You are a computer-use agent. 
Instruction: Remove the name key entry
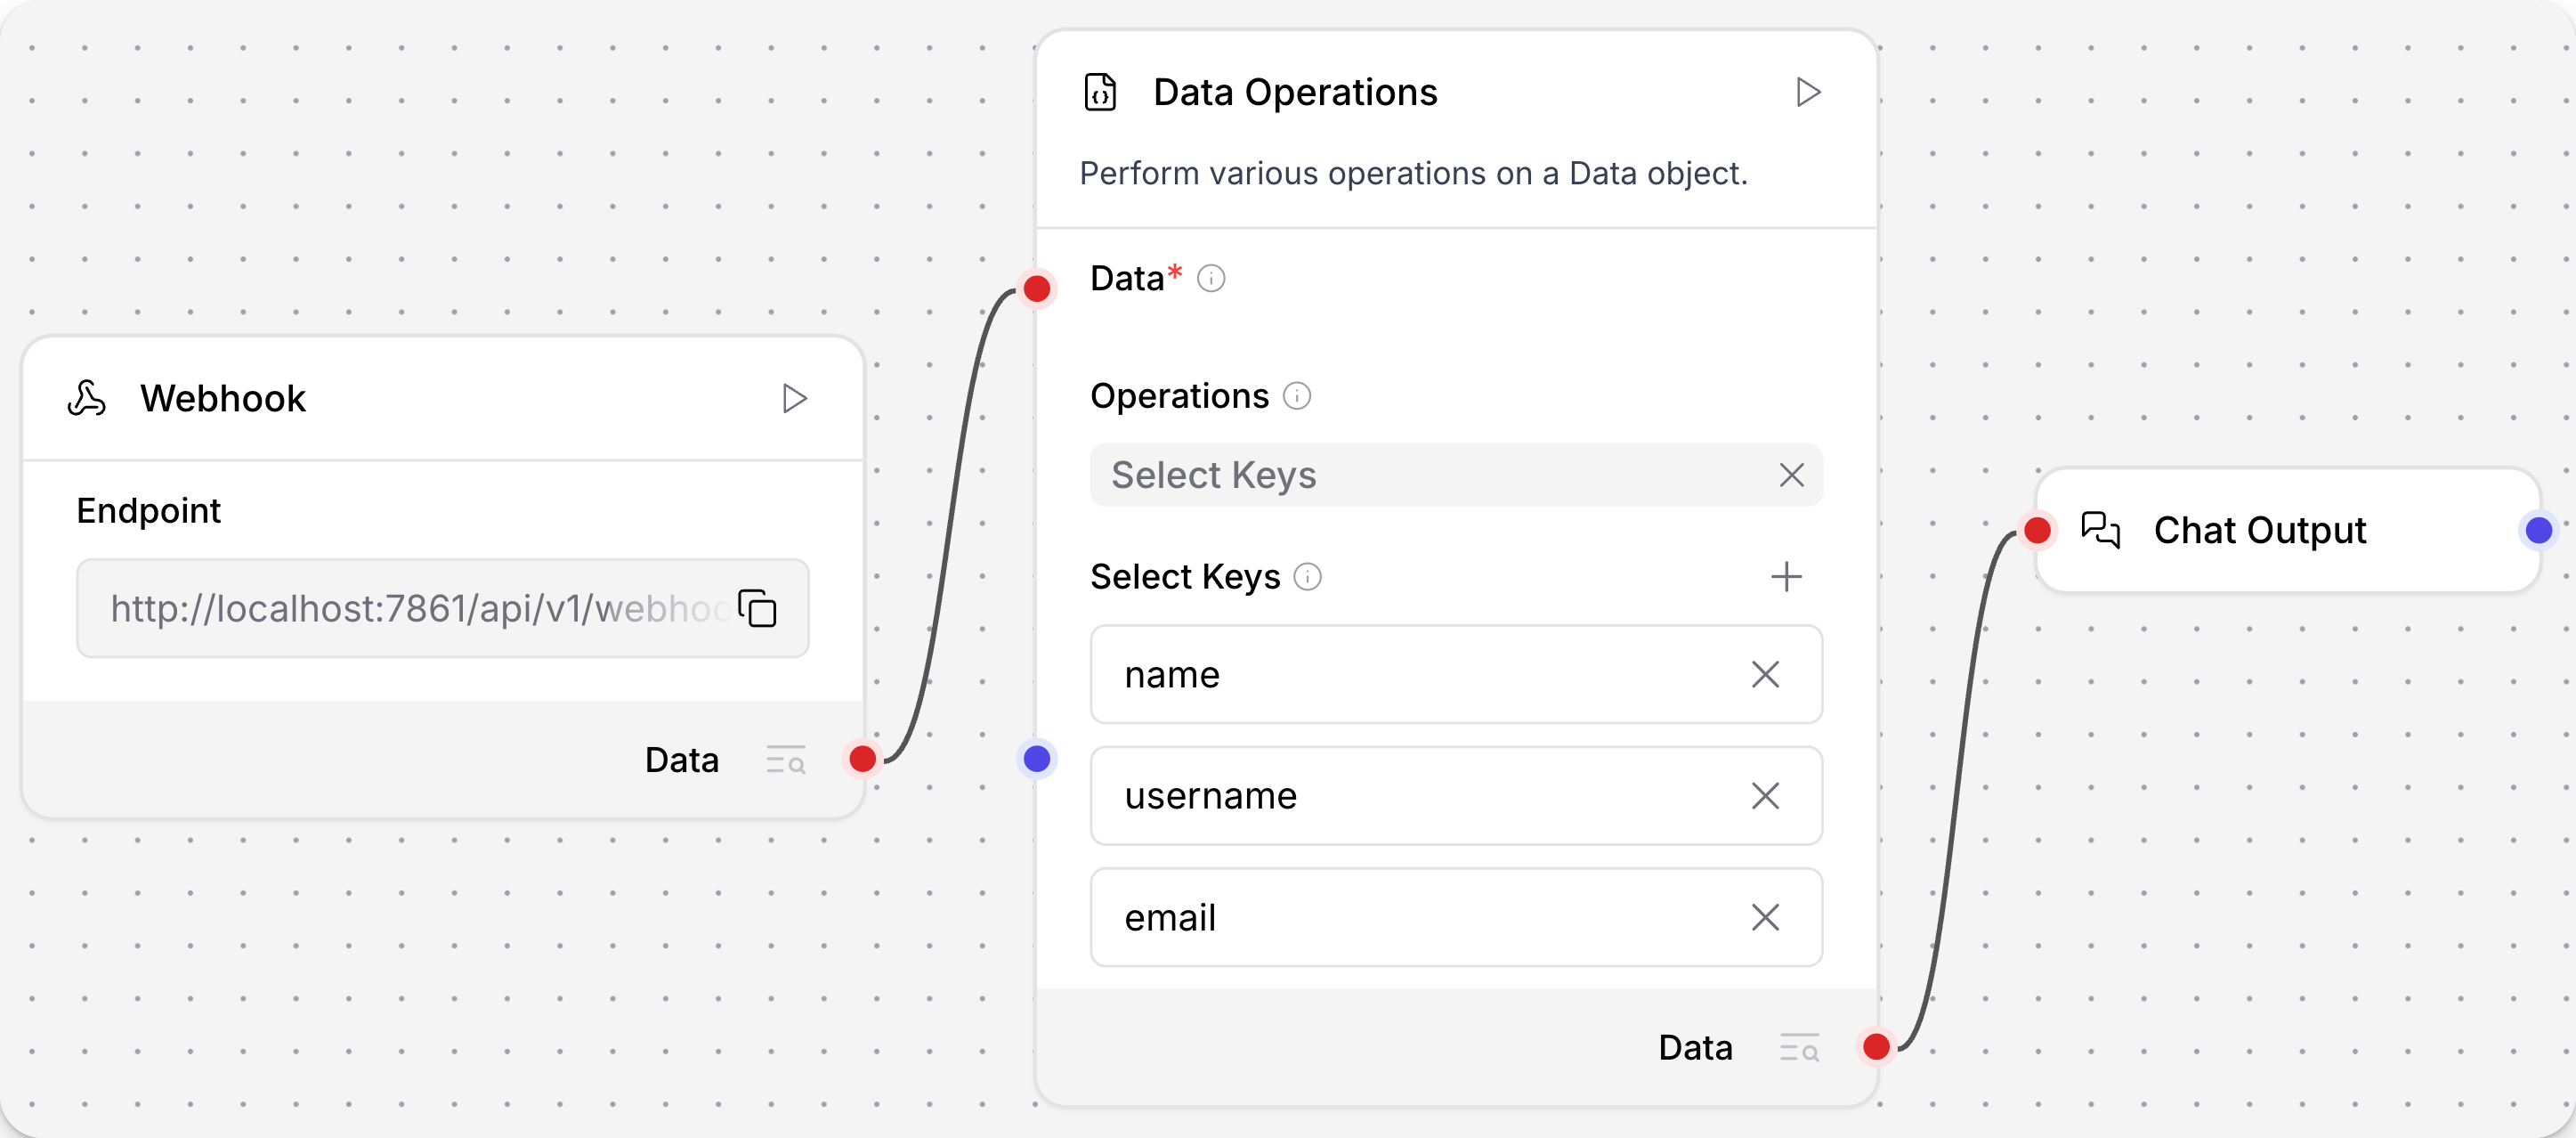click(x=1766, y=675)
